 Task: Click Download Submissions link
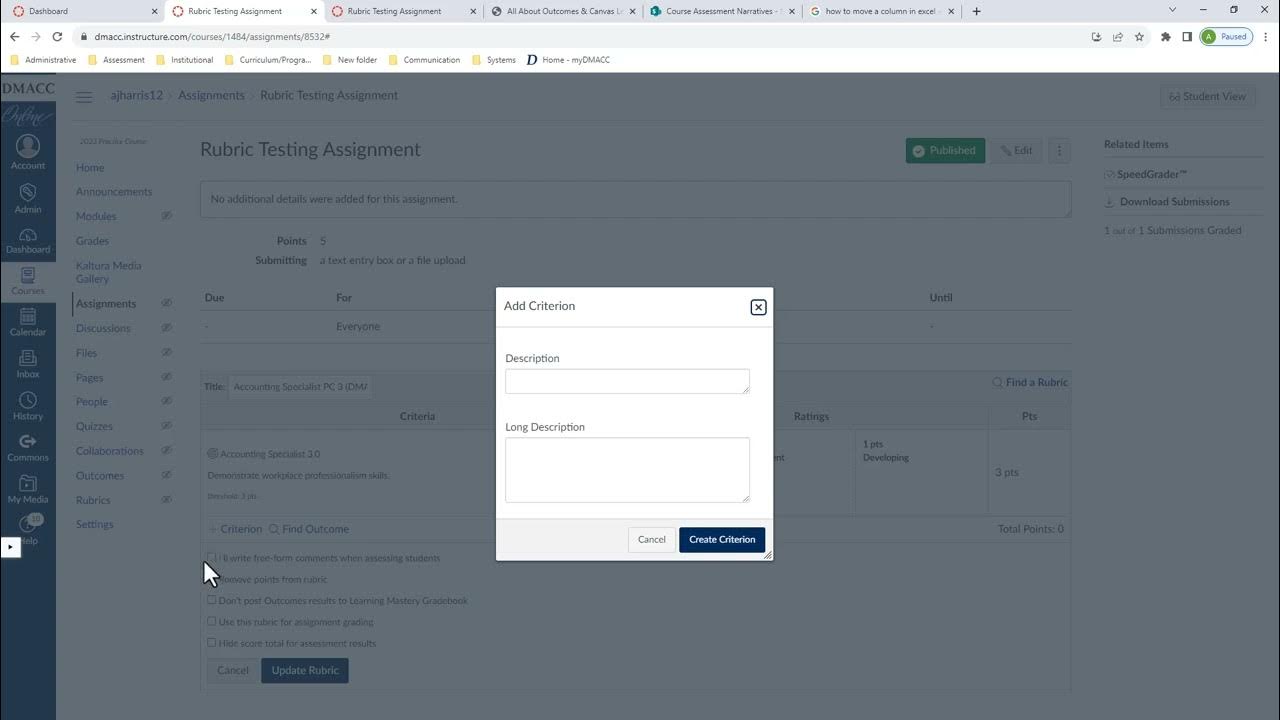(x=1174, y=202)
